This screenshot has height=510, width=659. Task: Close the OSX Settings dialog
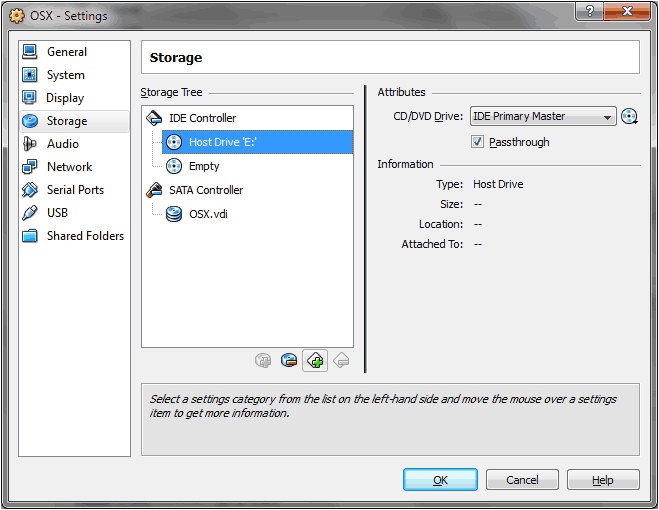coord(627,11)
